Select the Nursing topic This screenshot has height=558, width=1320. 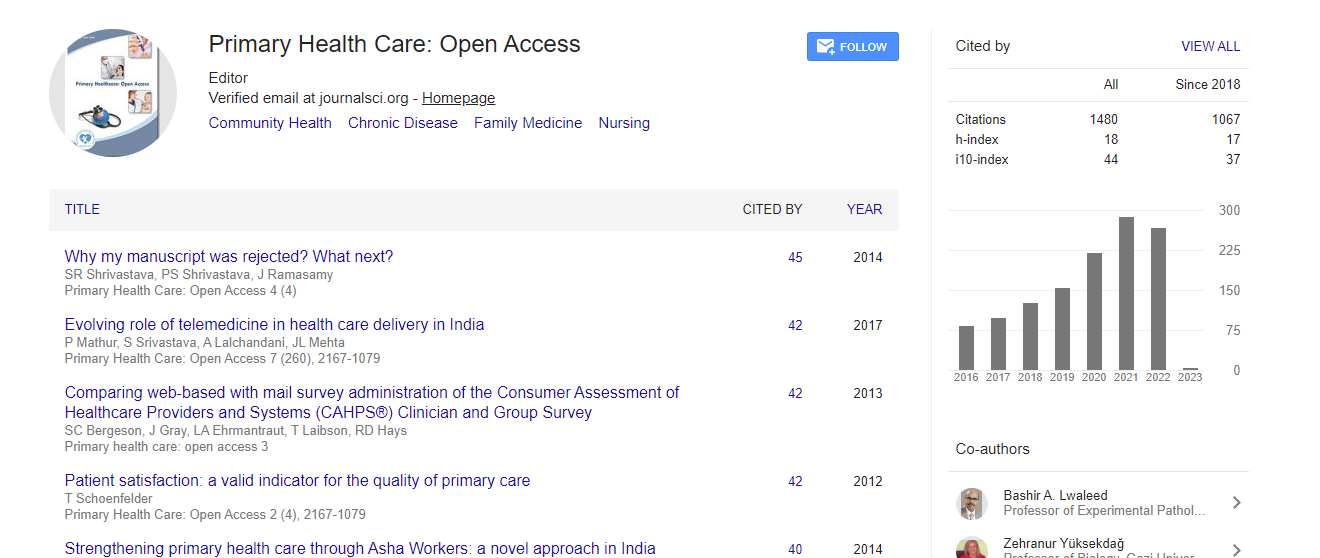coord(624,123)
